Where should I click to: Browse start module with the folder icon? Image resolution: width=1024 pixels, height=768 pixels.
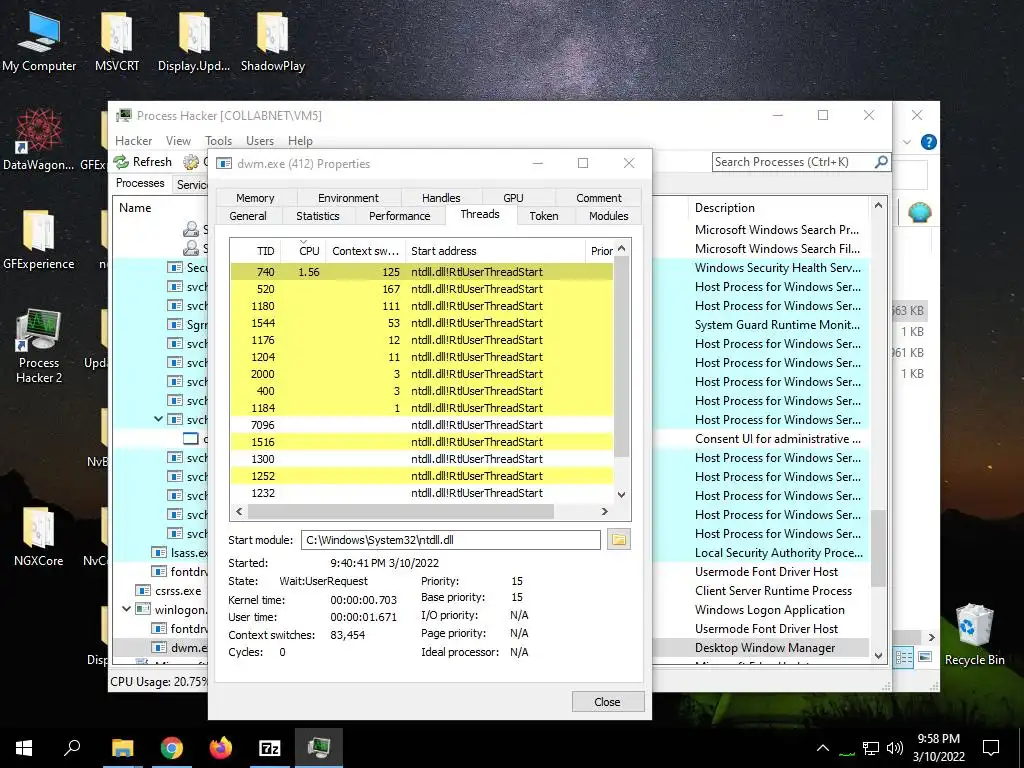tap(618, 540)
